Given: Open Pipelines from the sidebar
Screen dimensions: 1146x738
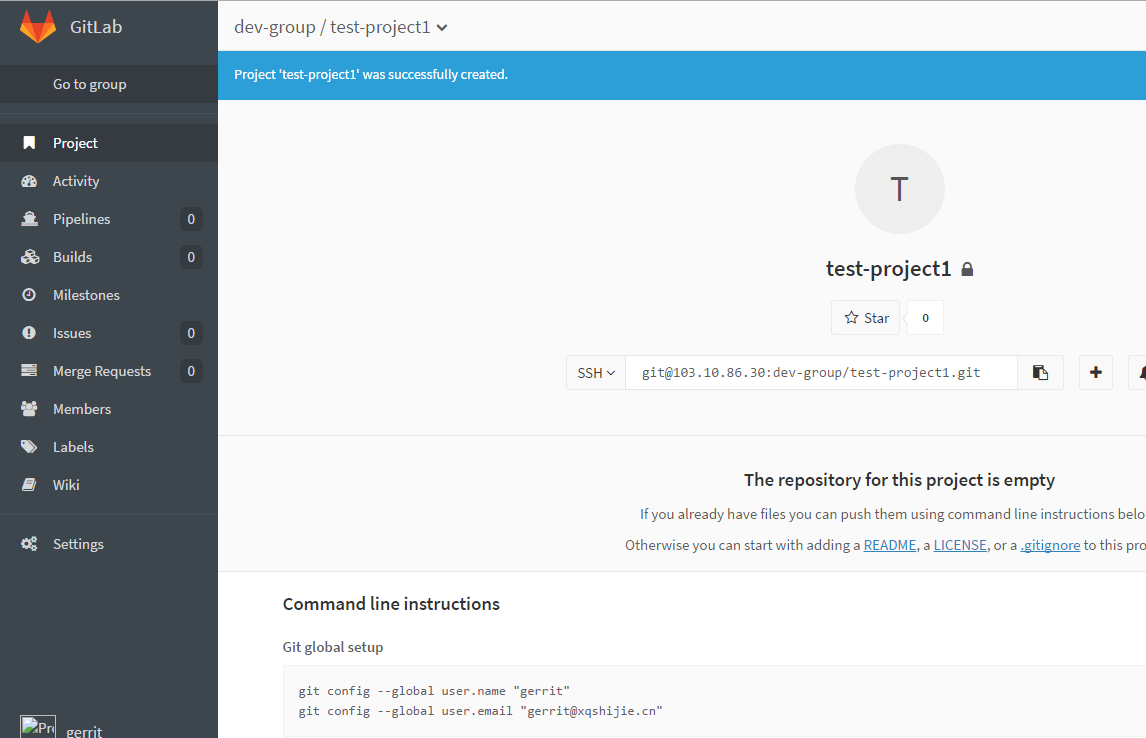Looking at the screenshot, I should click(x=30, y=218).
